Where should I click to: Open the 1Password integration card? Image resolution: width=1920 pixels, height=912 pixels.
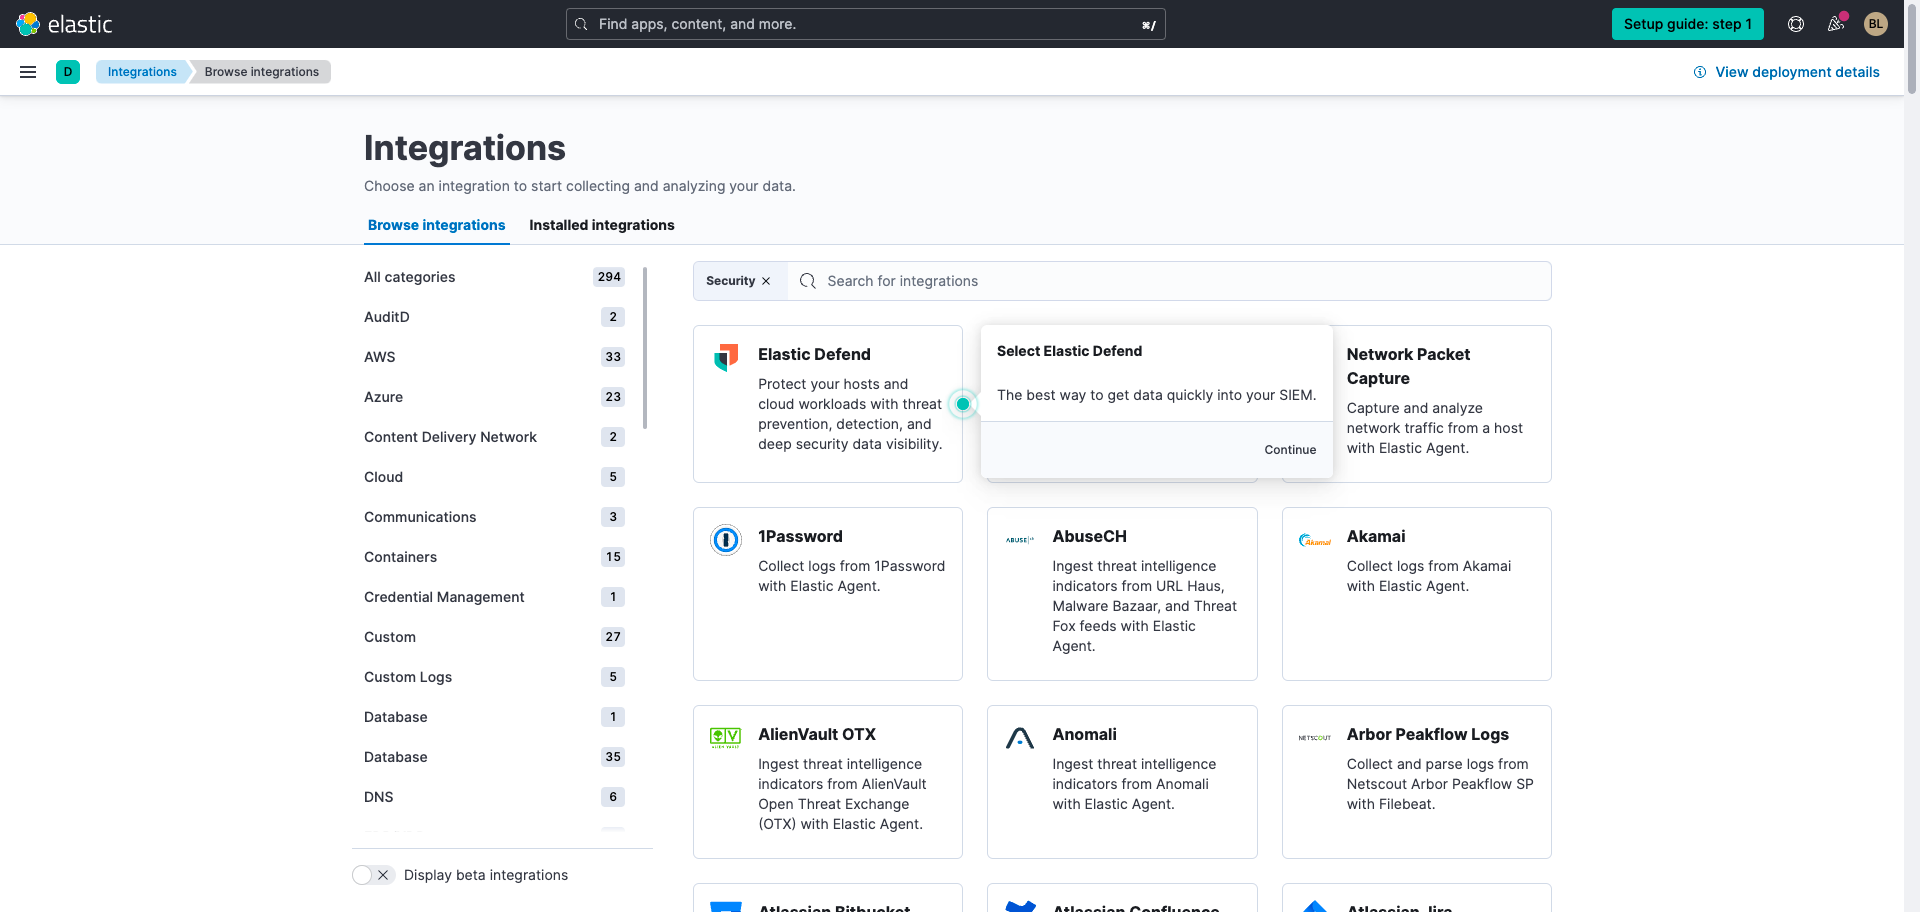coord(828,594)
